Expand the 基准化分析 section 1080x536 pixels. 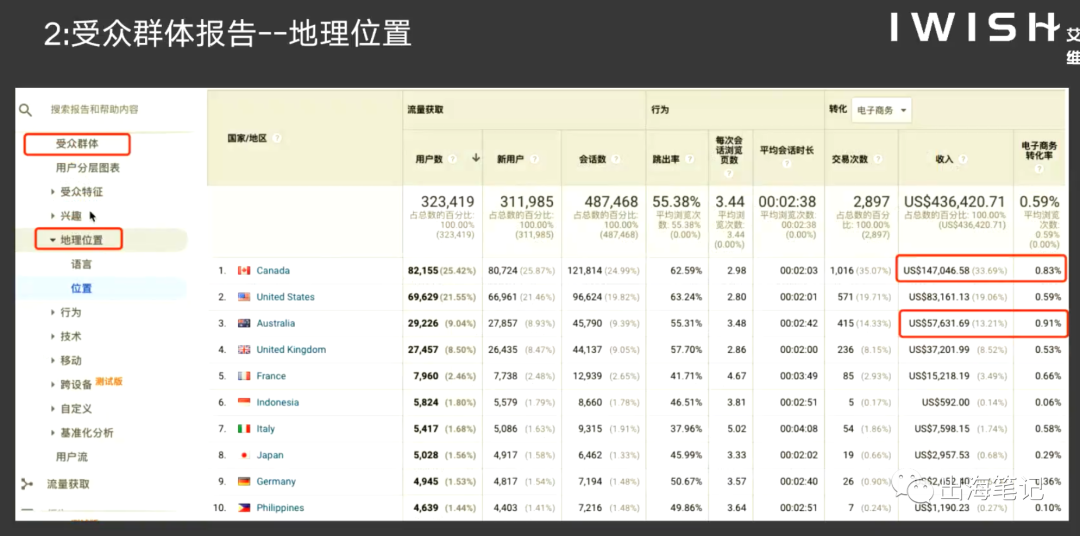[53, 433]
